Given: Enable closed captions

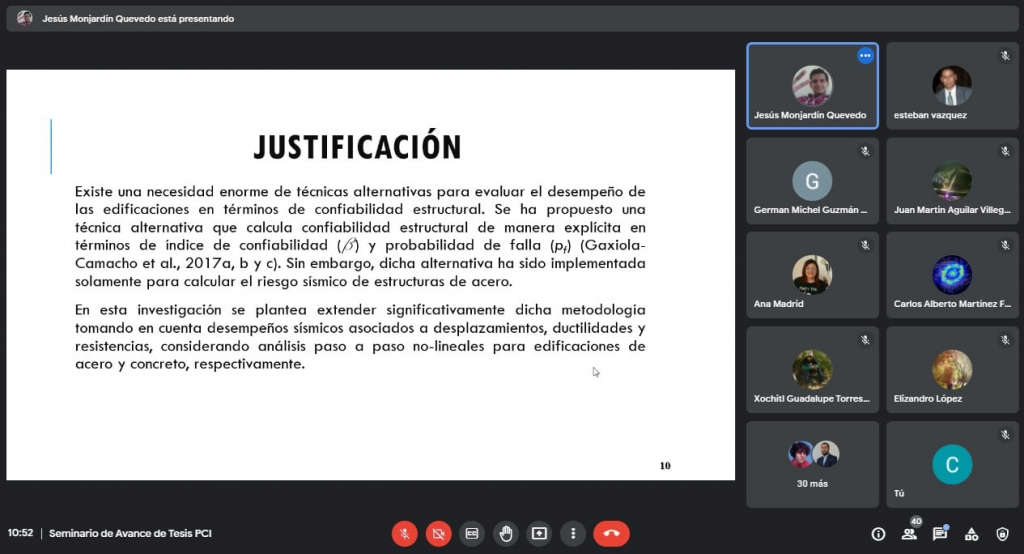Looking at the screenshot, I should coord(472,534).
